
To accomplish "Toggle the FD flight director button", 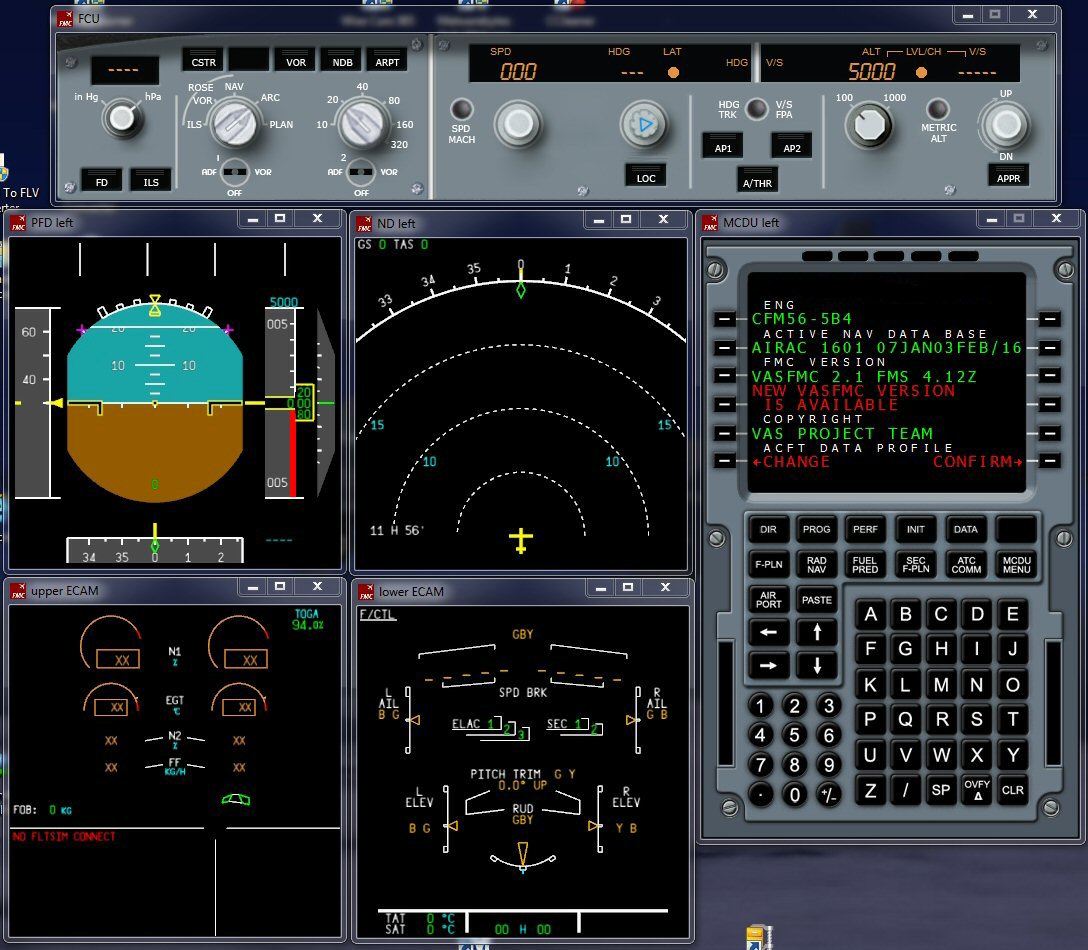I will 101,179.
